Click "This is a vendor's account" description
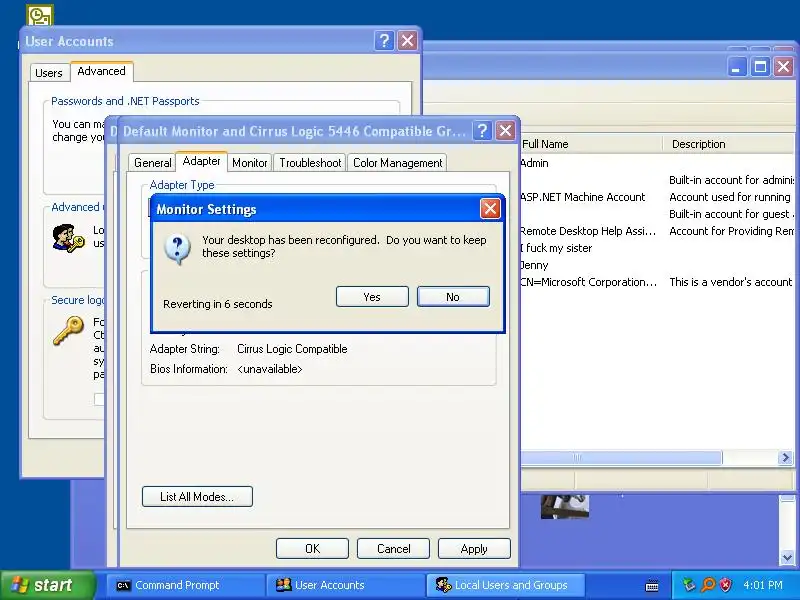 (731, 282)
